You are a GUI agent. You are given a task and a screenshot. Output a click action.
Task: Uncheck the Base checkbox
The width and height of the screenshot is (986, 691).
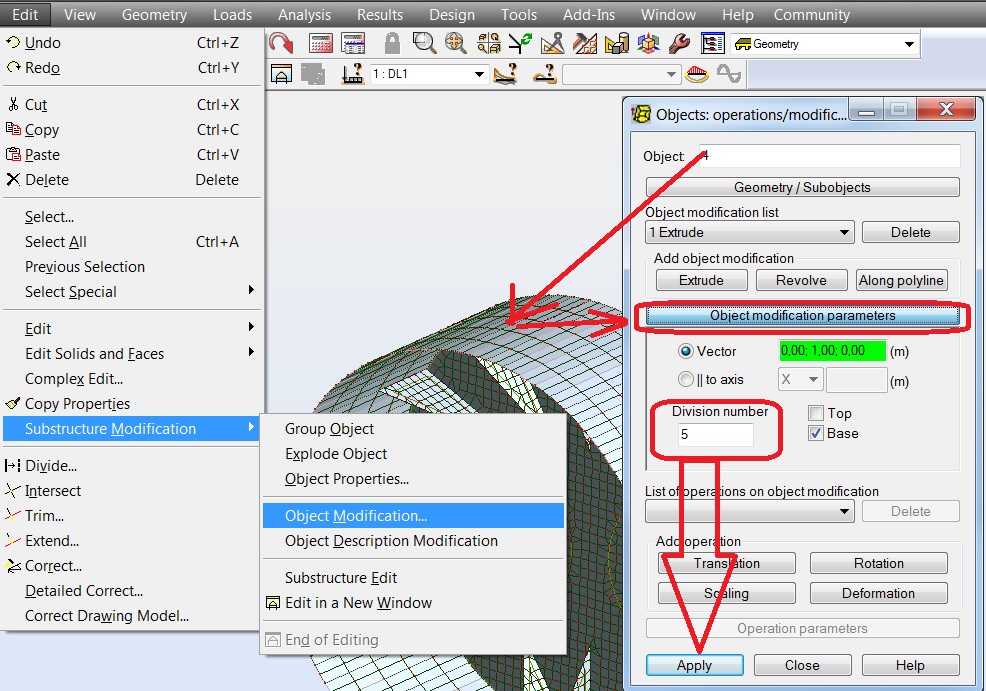(815, 433)
